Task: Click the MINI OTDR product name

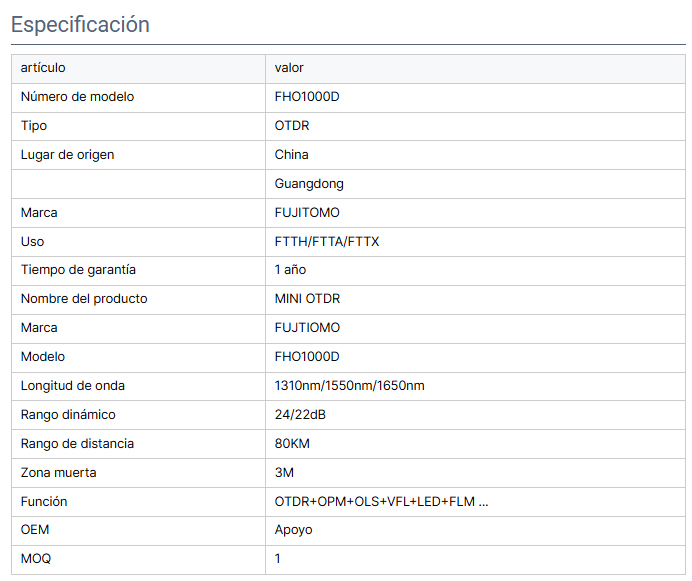Action: pos(307,299)
